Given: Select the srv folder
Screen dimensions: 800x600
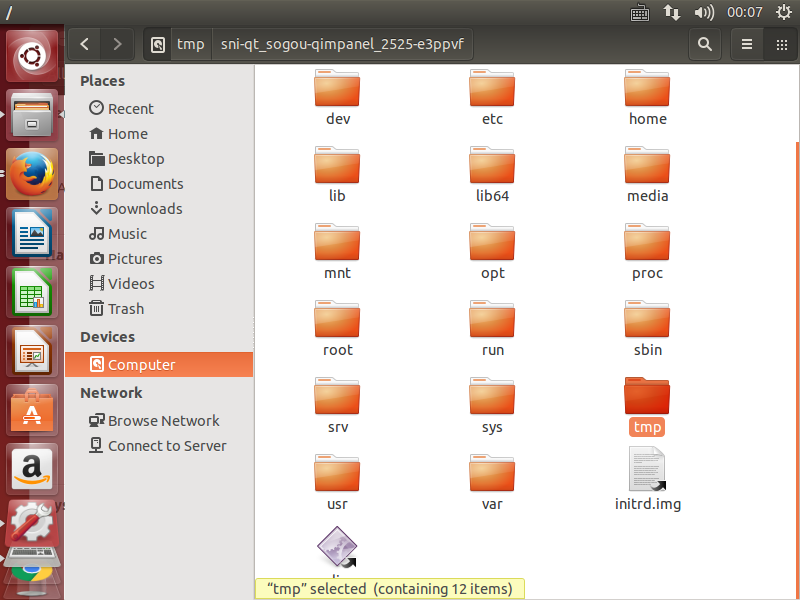Looking at the screenshot, I should [337, 406].
